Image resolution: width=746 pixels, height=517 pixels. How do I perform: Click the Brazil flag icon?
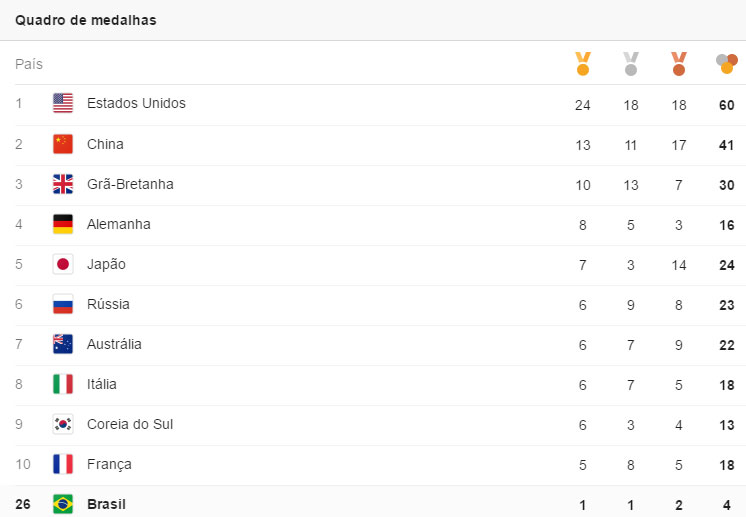point(63,504)
